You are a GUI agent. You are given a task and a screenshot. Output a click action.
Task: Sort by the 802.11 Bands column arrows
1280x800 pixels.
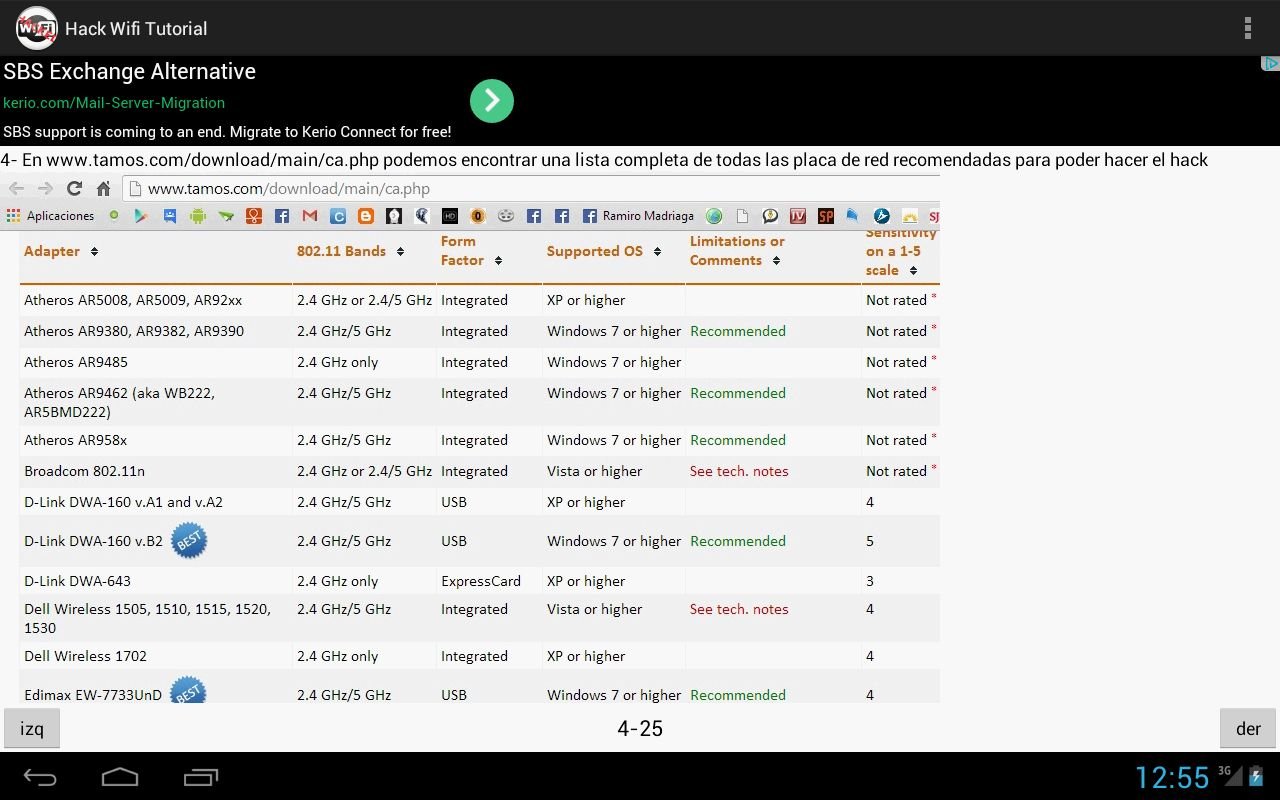(x=400, y=251)
